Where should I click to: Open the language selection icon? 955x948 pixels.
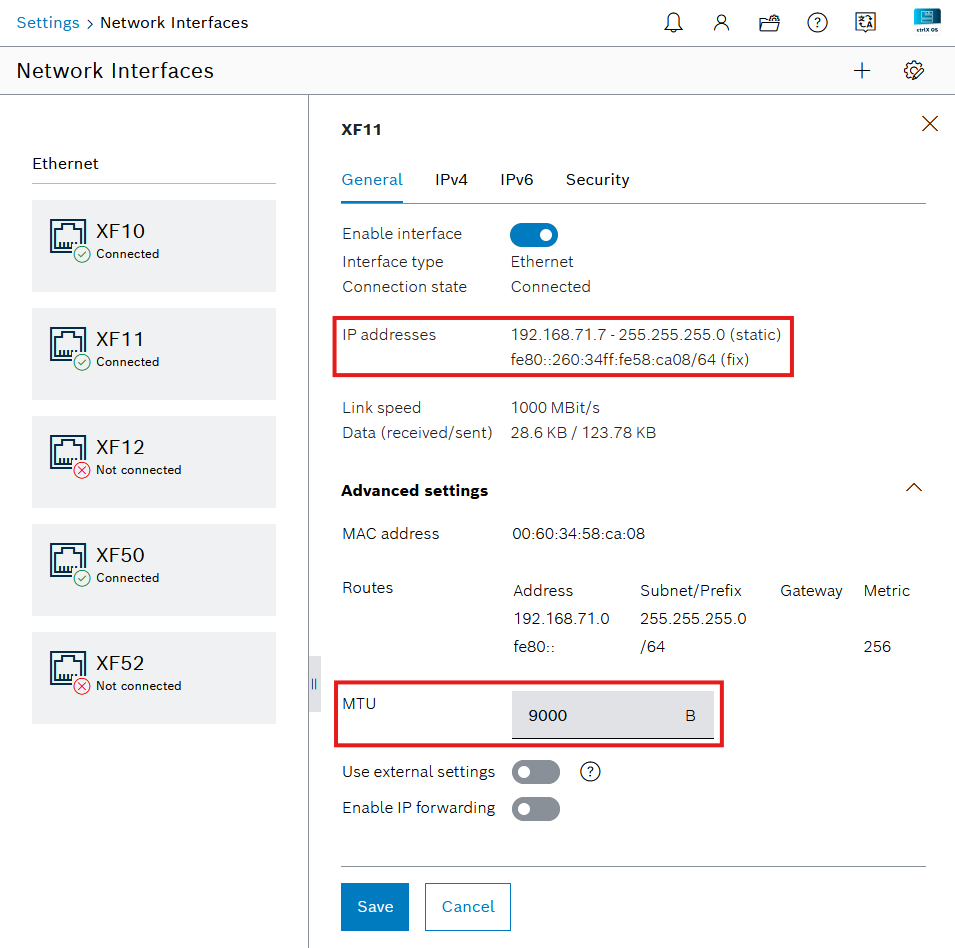click(865, 22)
